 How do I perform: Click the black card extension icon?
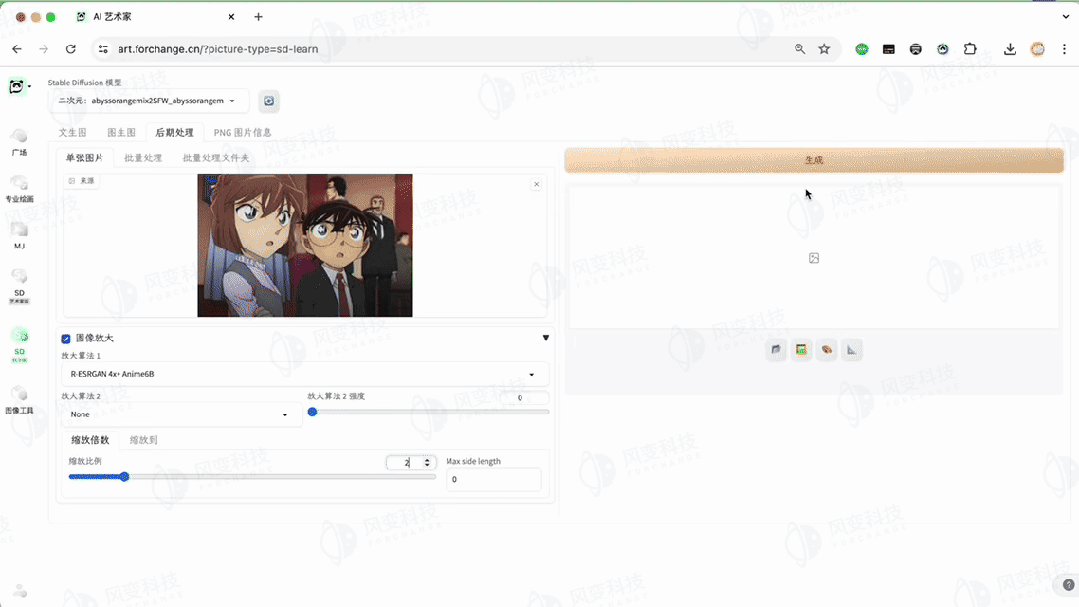click(x=888, y=49)
